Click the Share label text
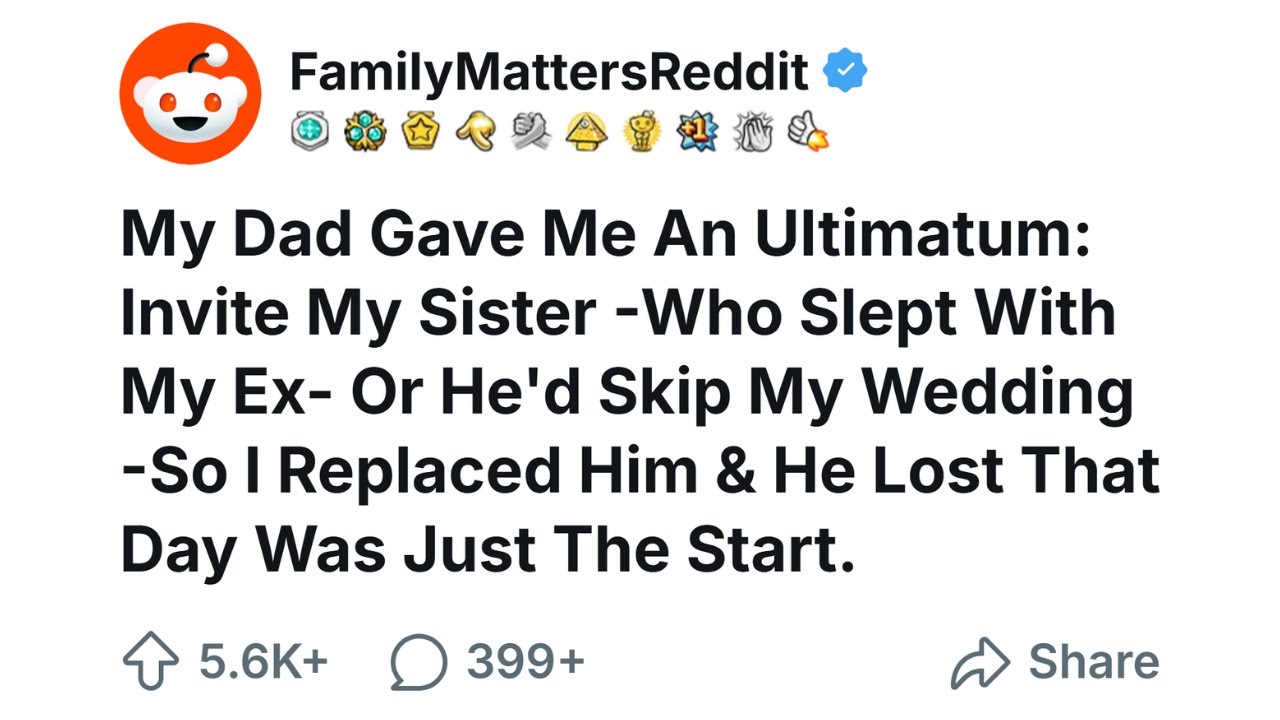 (1094, 662)
